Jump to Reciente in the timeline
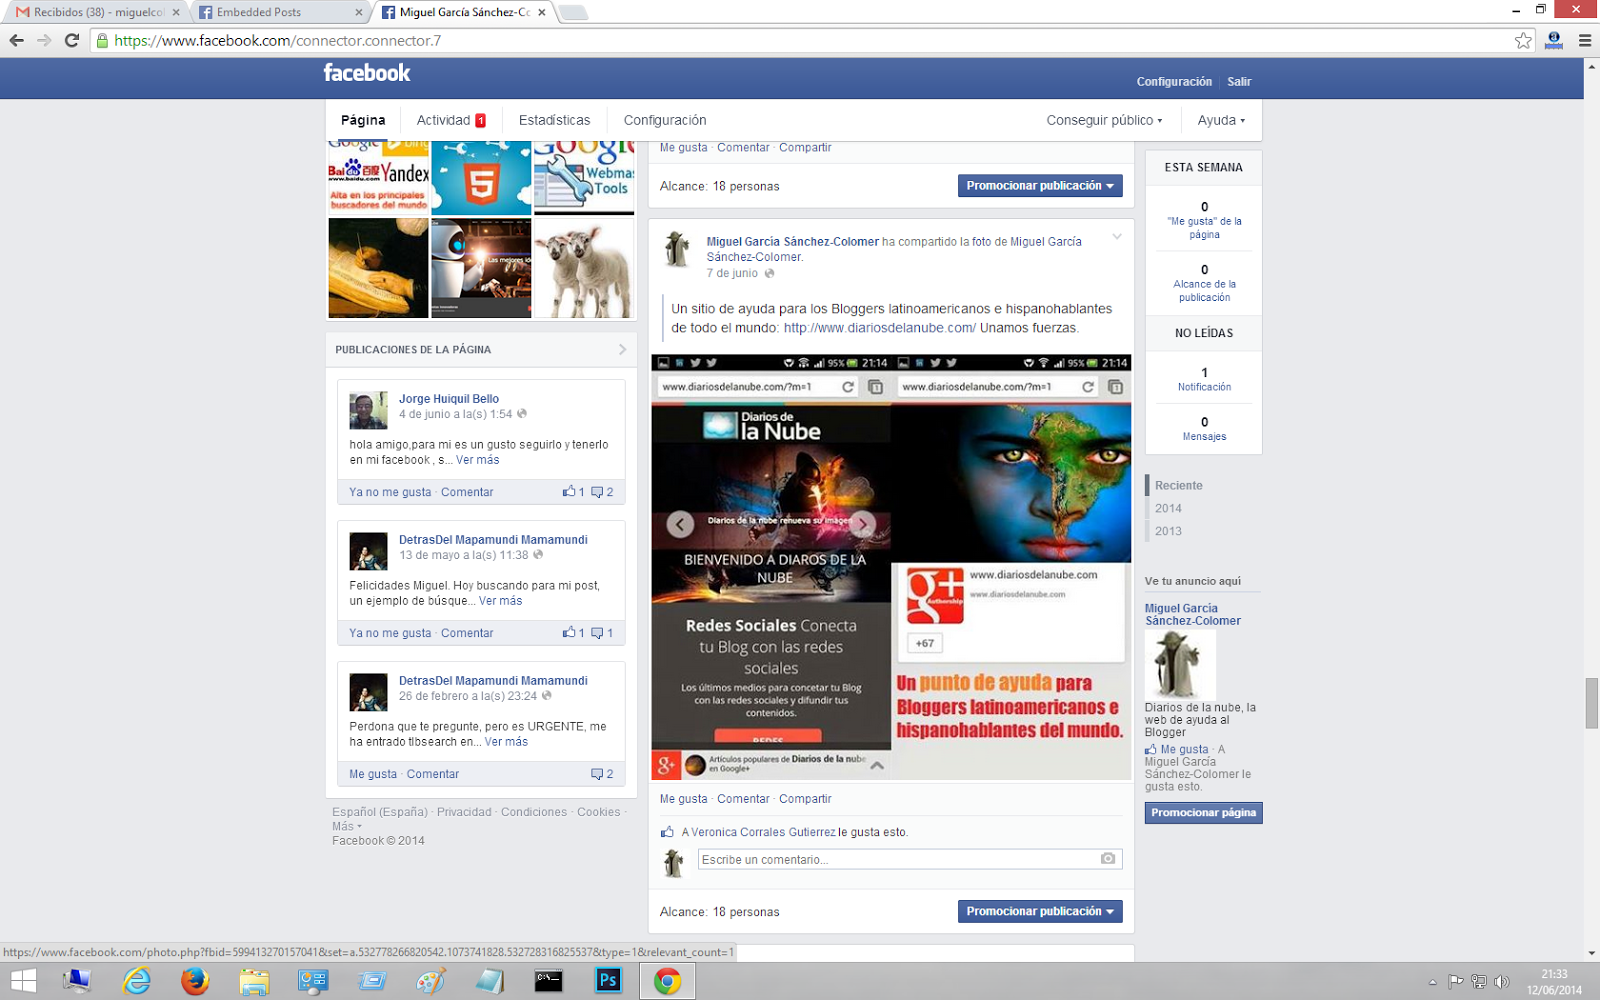The height and width of the screenshot is (1000, 1600). (x=1179, y=485)
